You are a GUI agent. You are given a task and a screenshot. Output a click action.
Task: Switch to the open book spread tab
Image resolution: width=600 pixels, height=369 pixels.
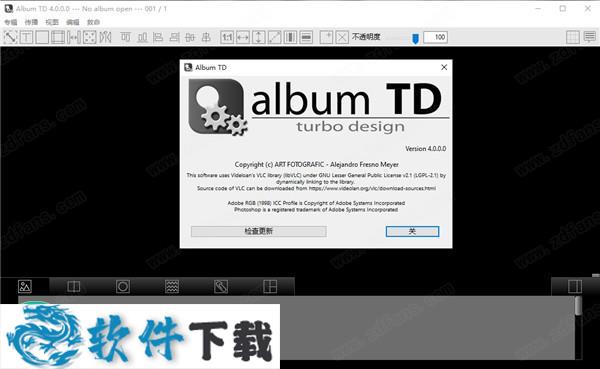73,286
